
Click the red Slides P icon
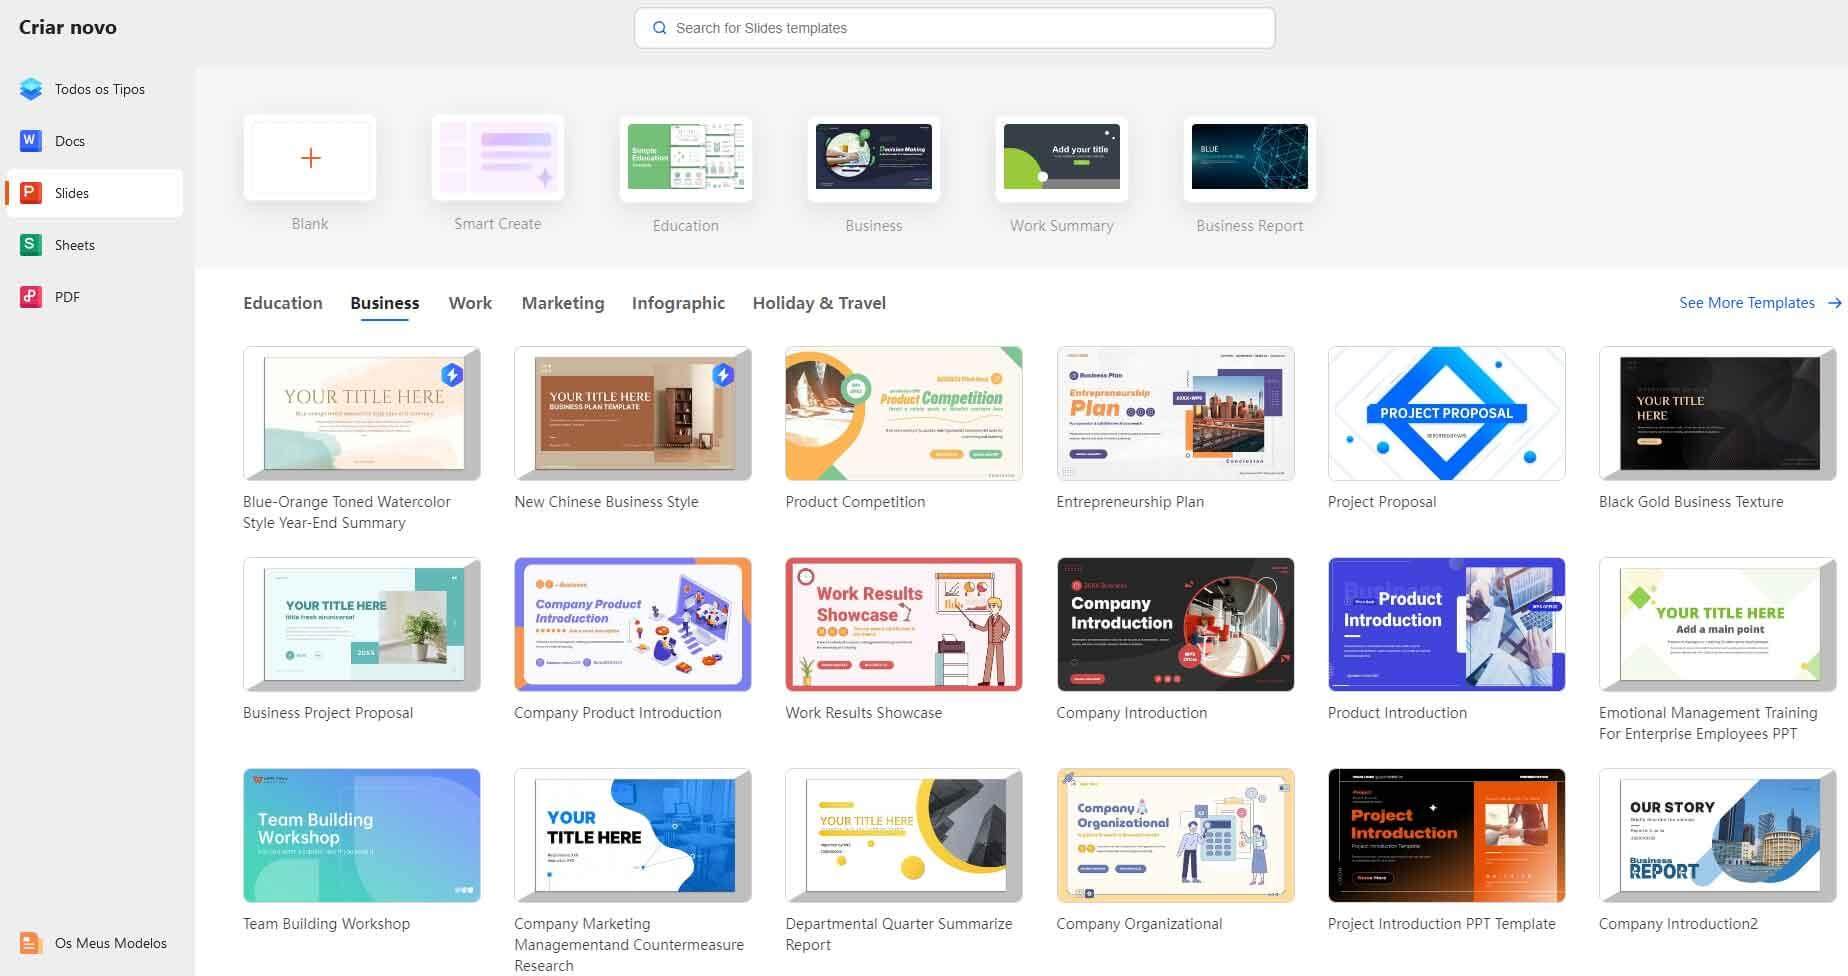coord(31,193)
